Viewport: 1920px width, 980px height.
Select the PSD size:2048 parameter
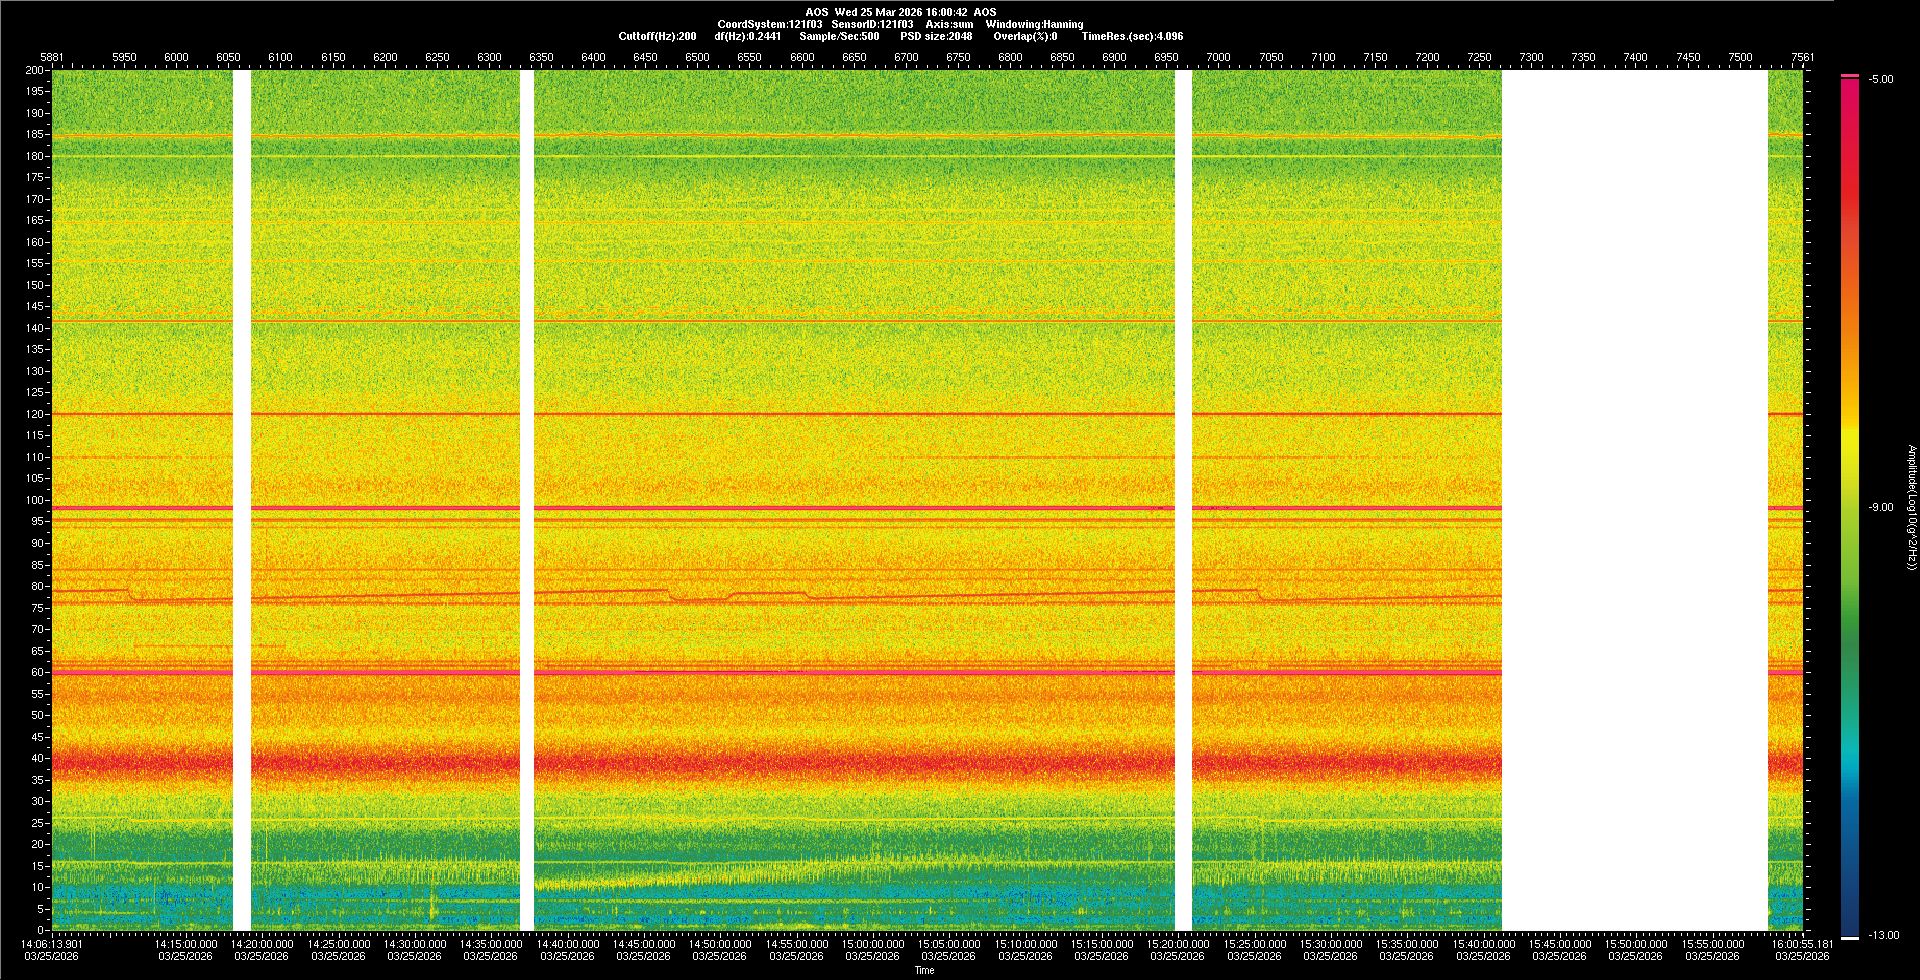point(936,36)
